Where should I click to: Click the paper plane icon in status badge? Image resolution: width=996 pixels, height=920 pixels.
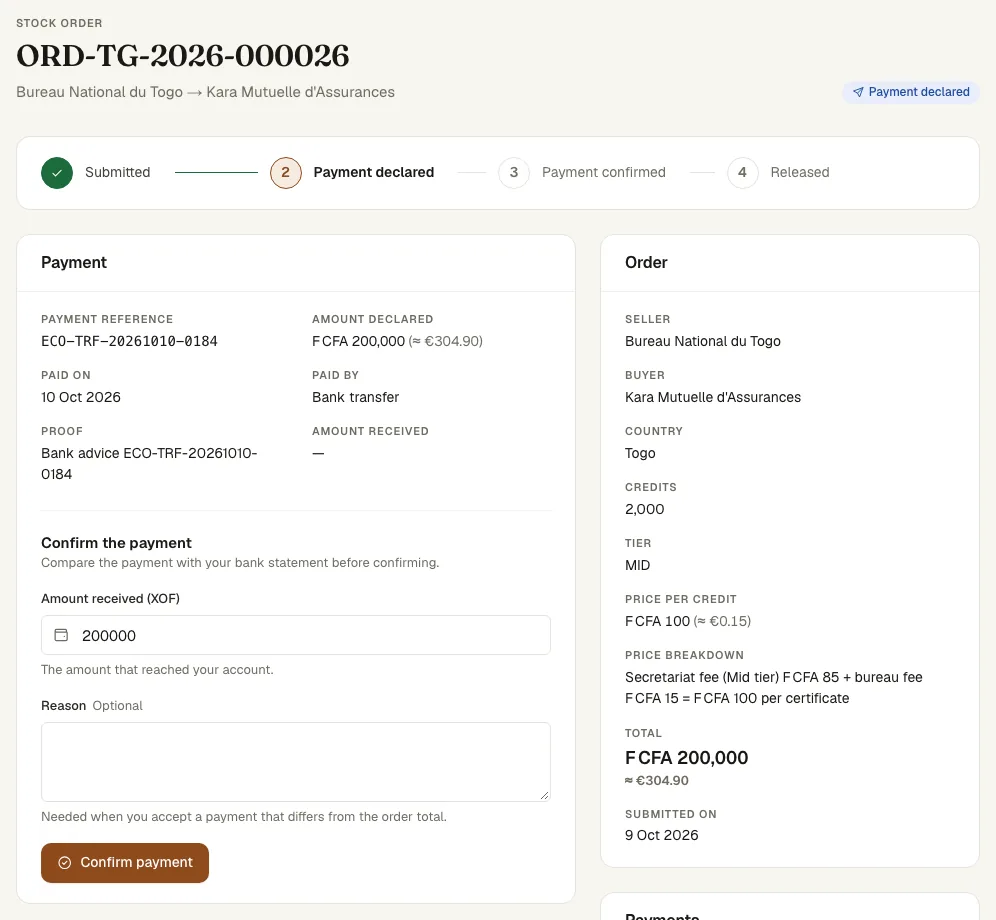click(858, 92)
